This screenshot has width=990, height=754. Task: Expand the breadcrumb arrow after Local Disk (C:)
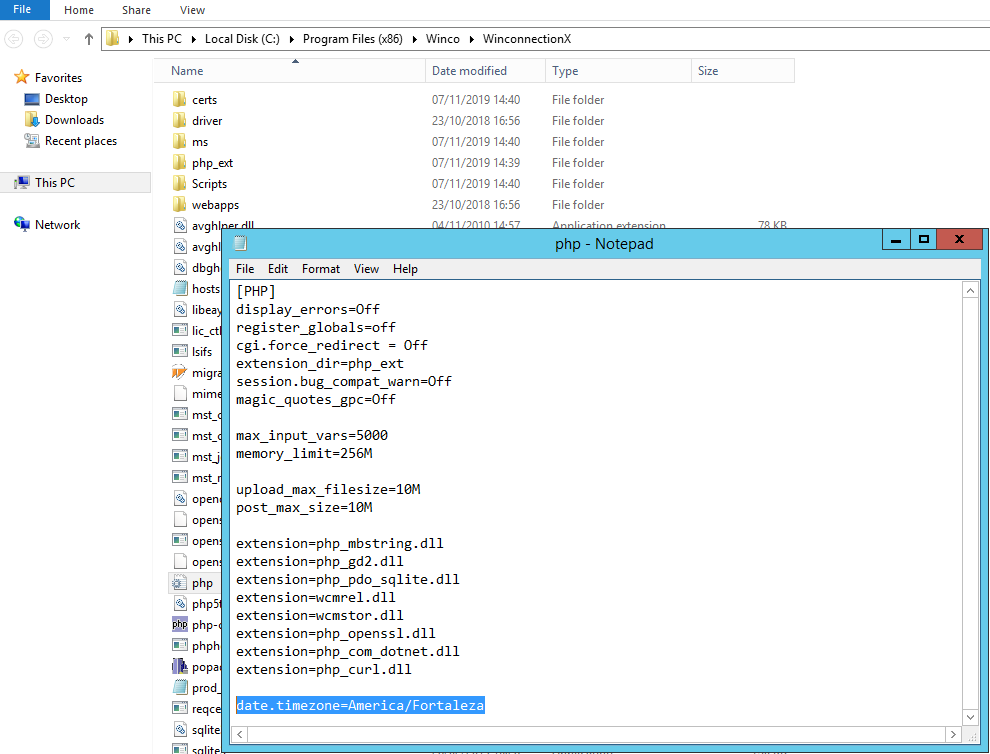tap(292, 39)
